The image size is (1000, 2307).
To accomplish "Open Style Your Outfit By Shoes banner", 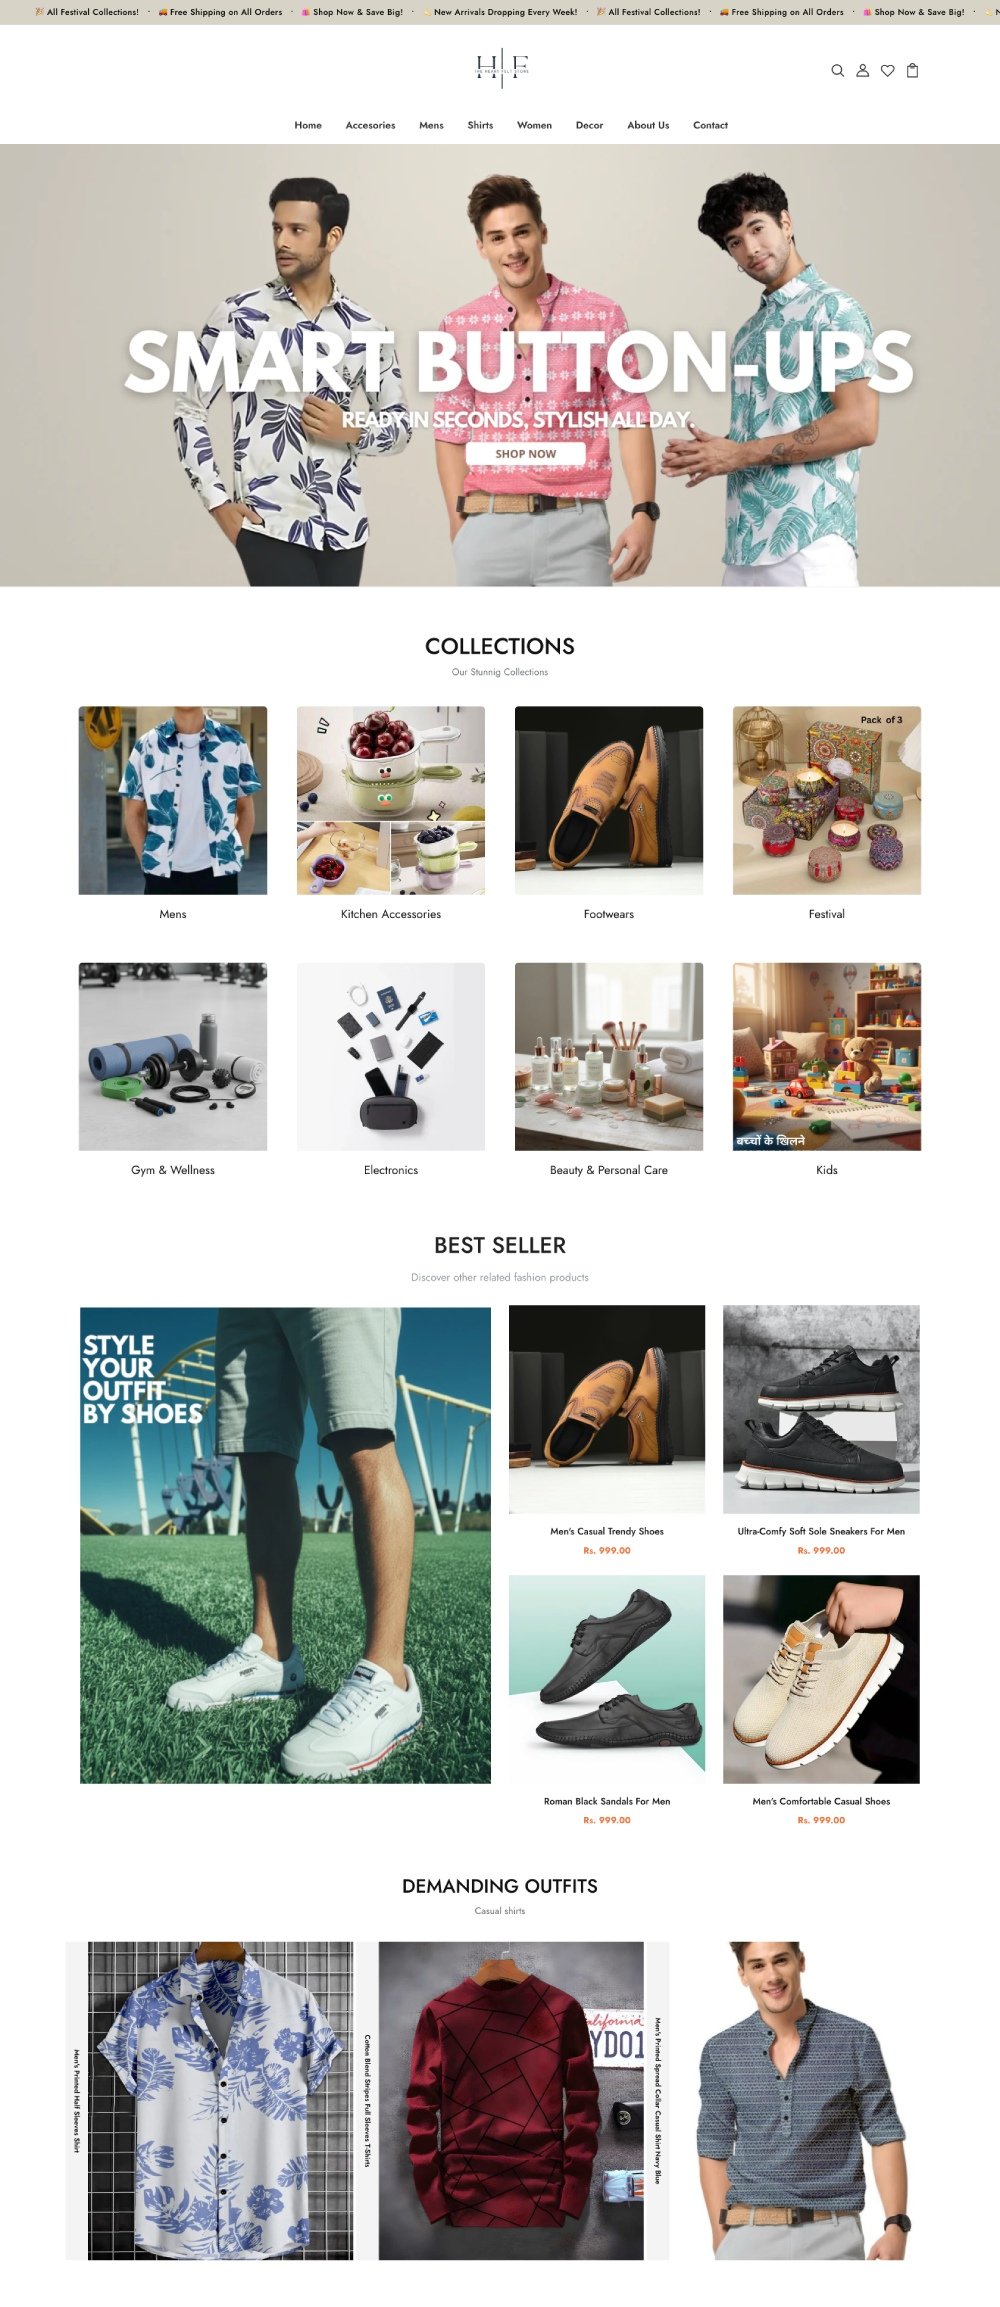I will point(285,1545).
